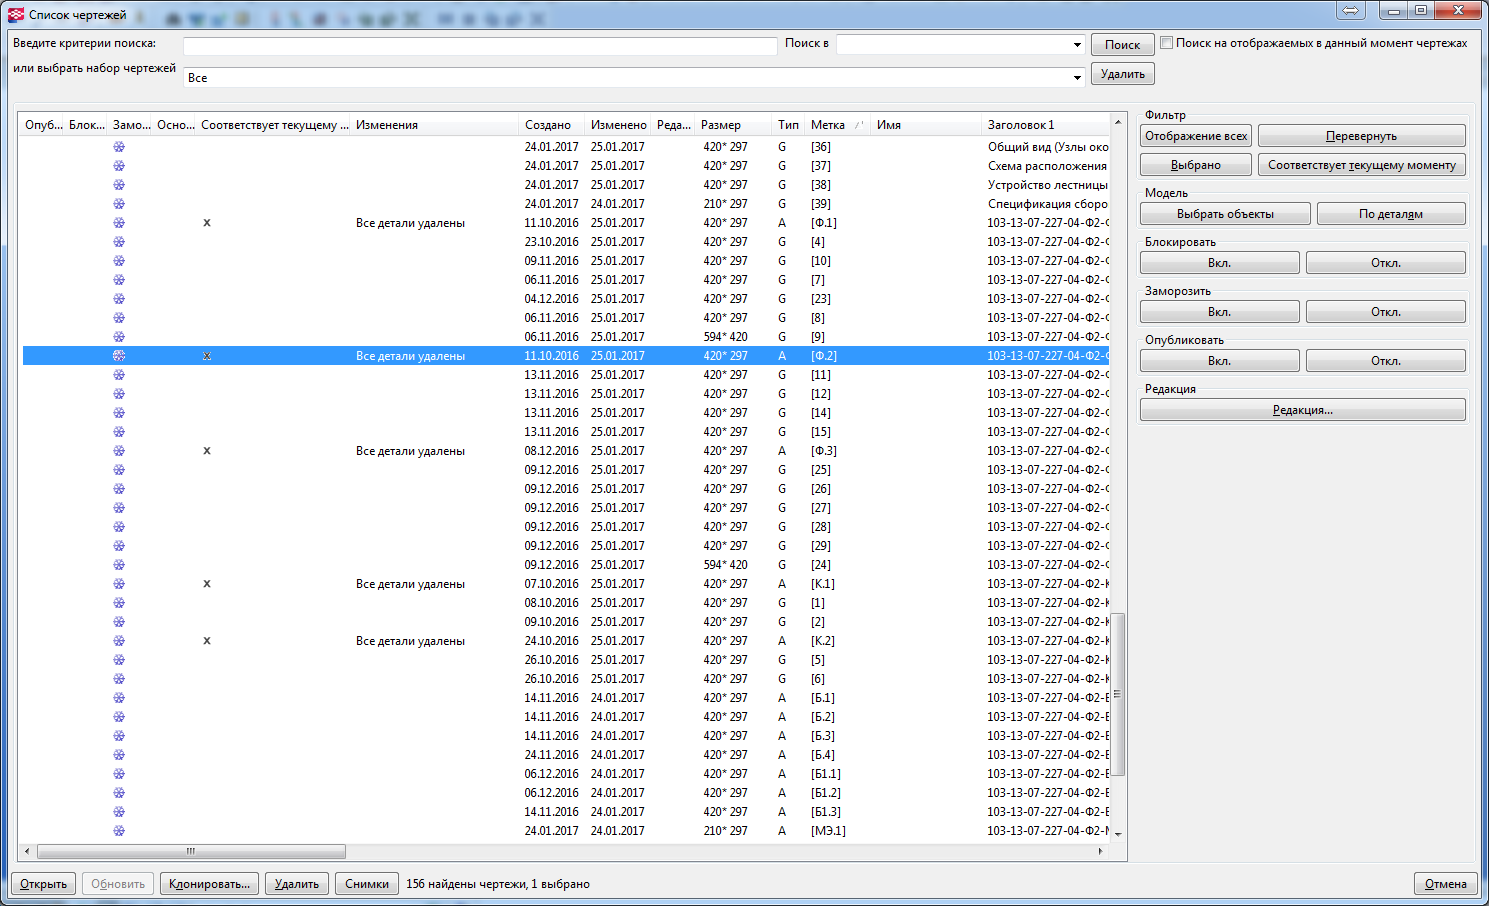Viewport: 1489px width, 906px height.
Task: Click the double-arrow button in the title bar
Action: [x=1350, y=10]
